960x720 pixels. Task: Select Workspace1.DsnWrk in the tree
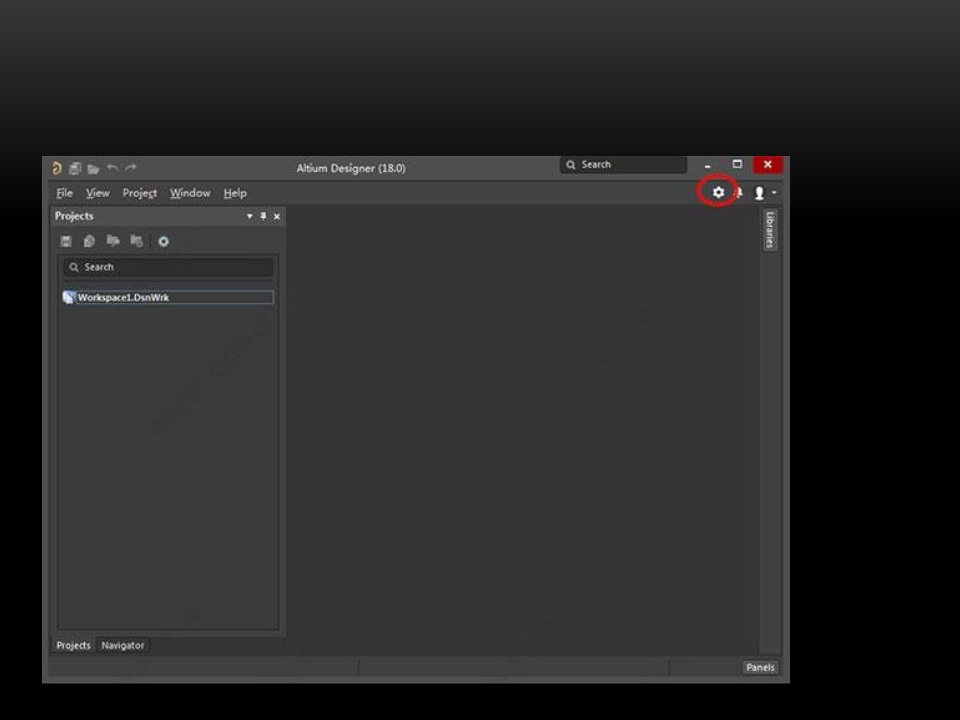coord(168,298)
